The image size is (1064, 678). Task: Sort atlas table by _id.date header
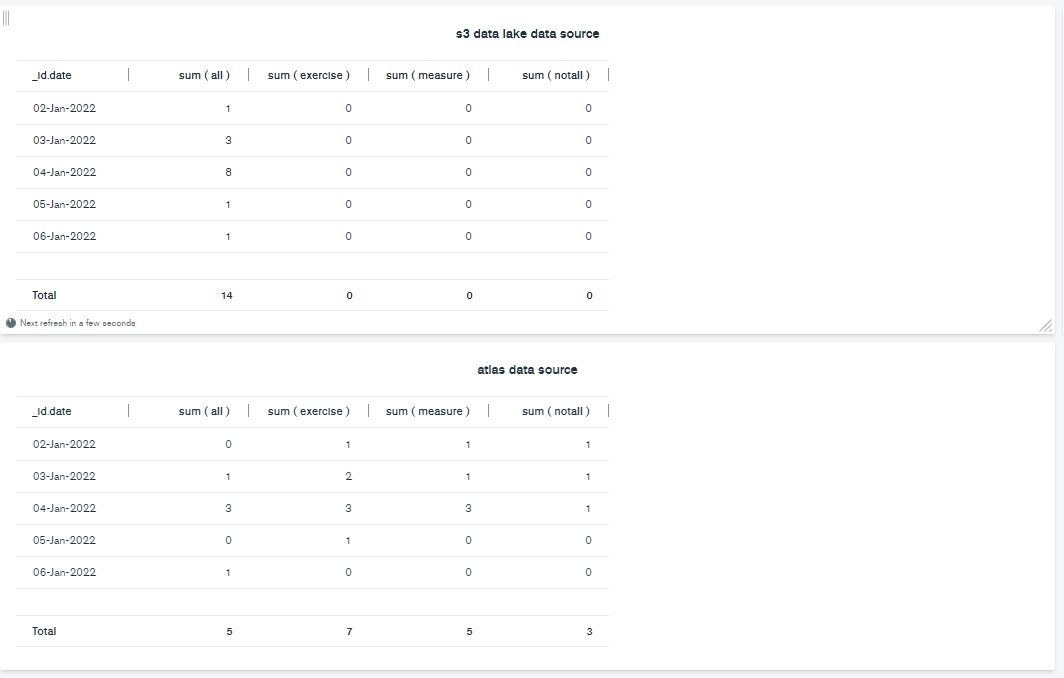[52, 411]
